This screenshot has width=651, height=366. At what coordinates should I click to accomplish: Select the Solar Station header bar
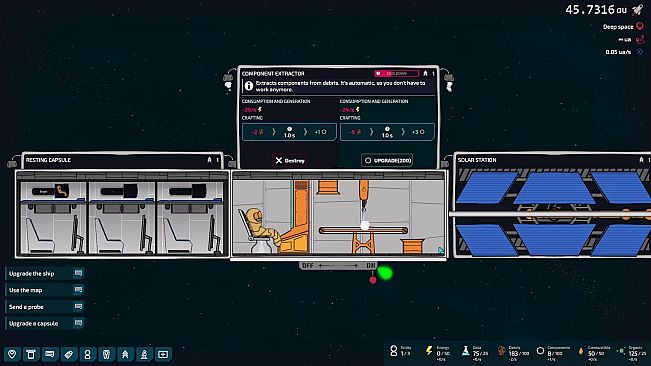point(552,160)
